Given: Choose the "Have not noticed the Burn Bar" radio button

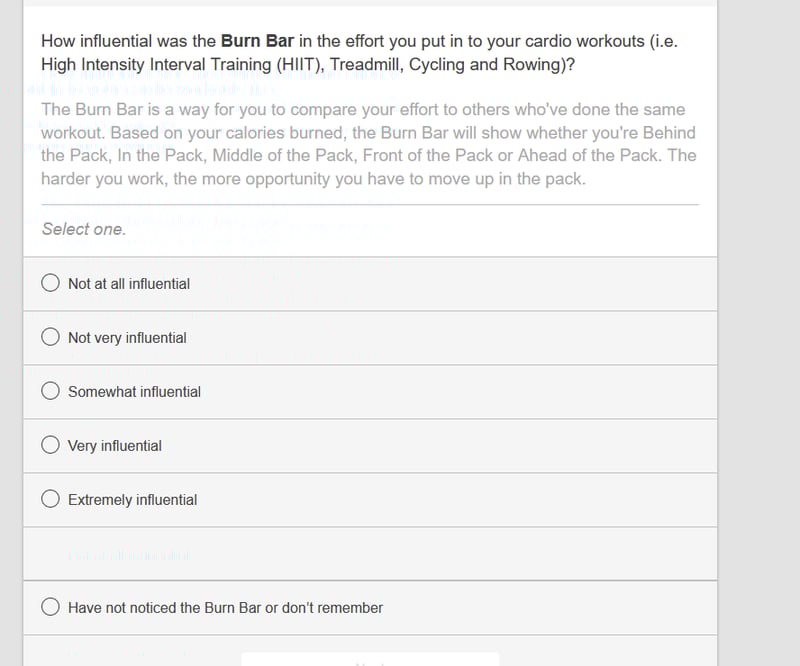Looking at the screenshot, I should point(51,607).
